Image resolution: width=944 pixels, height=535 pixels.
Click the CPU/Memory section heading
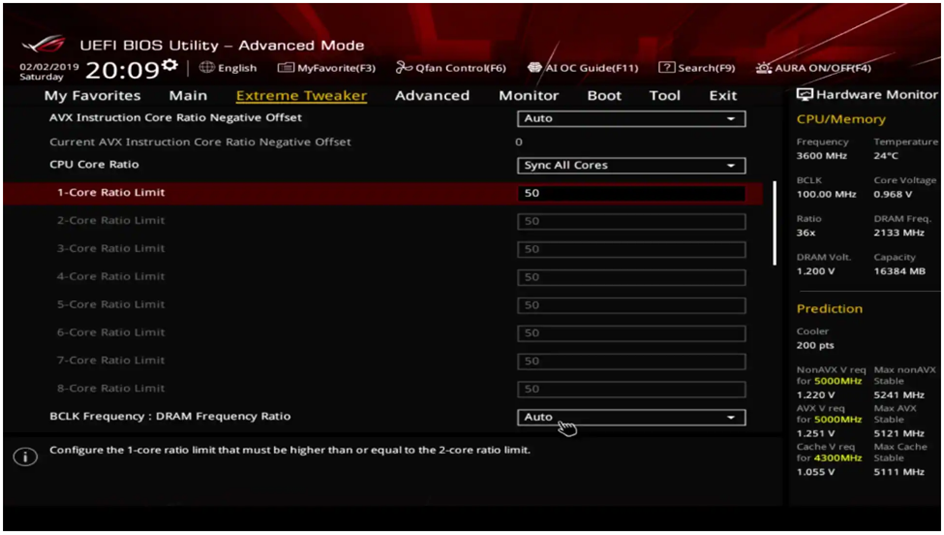[840, 119]
